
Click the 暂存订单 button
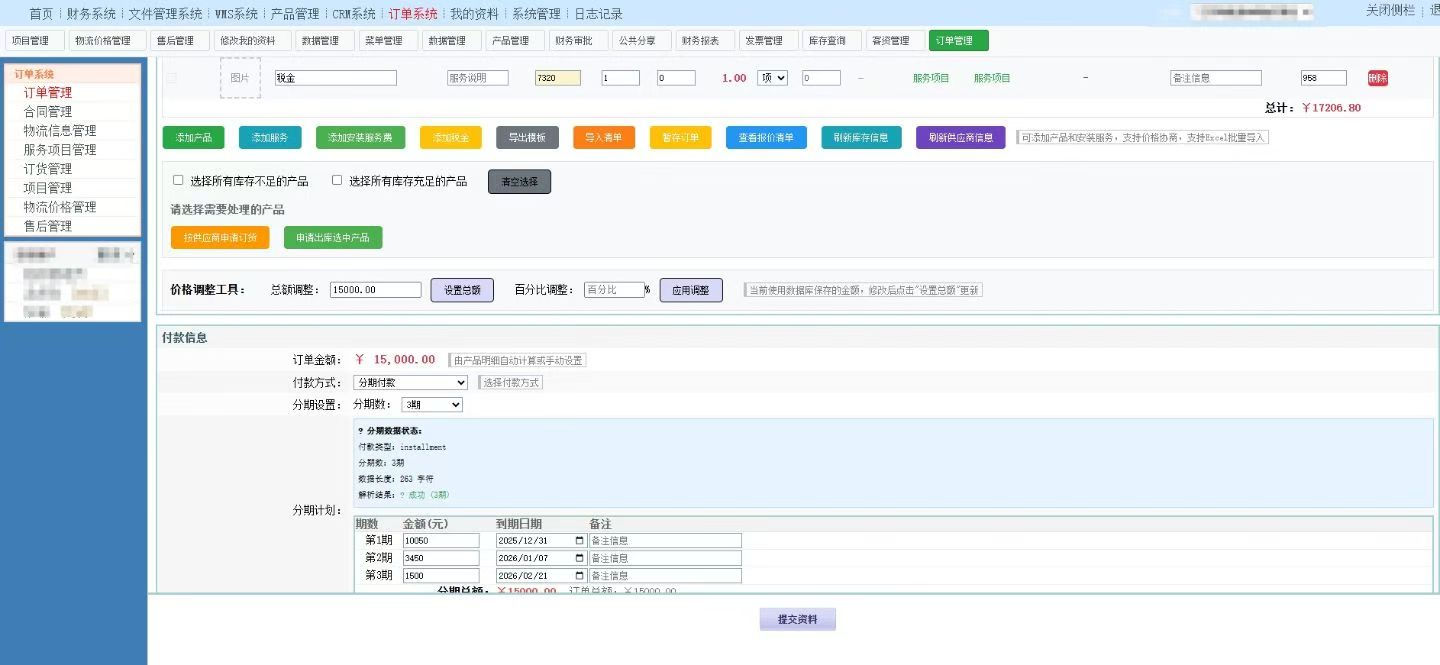tap(680, 138)
